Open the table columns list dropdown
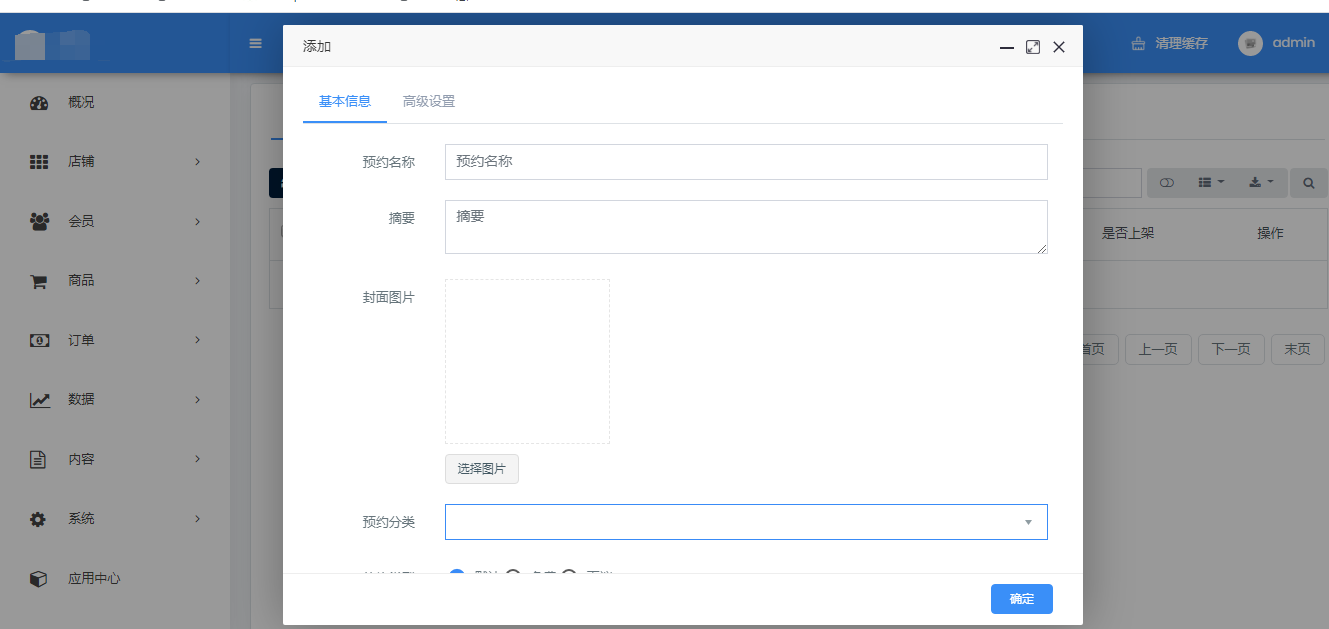1329x629 pixels. (x=1210, y=183)
